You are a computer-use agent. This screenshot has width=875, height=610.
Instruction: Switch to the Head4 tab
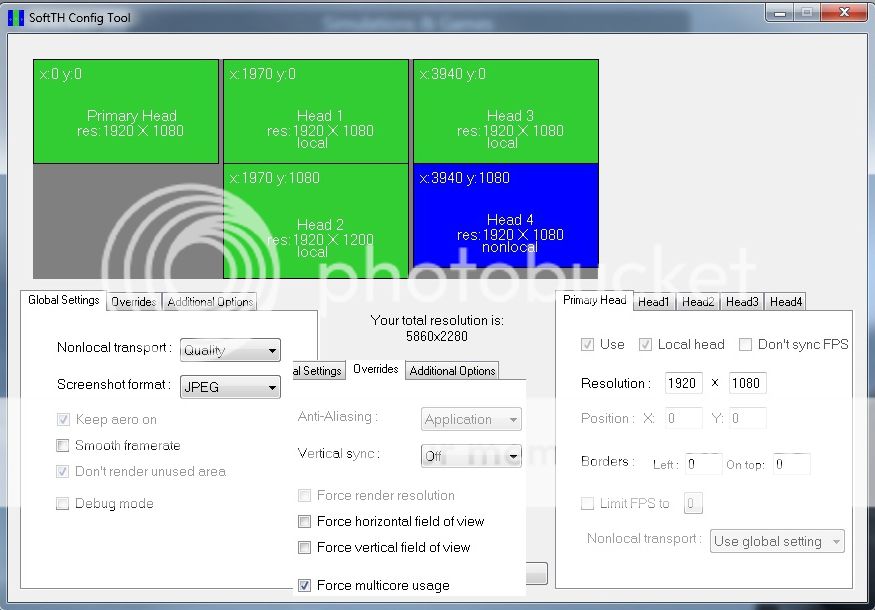click(x=786, y=301)
